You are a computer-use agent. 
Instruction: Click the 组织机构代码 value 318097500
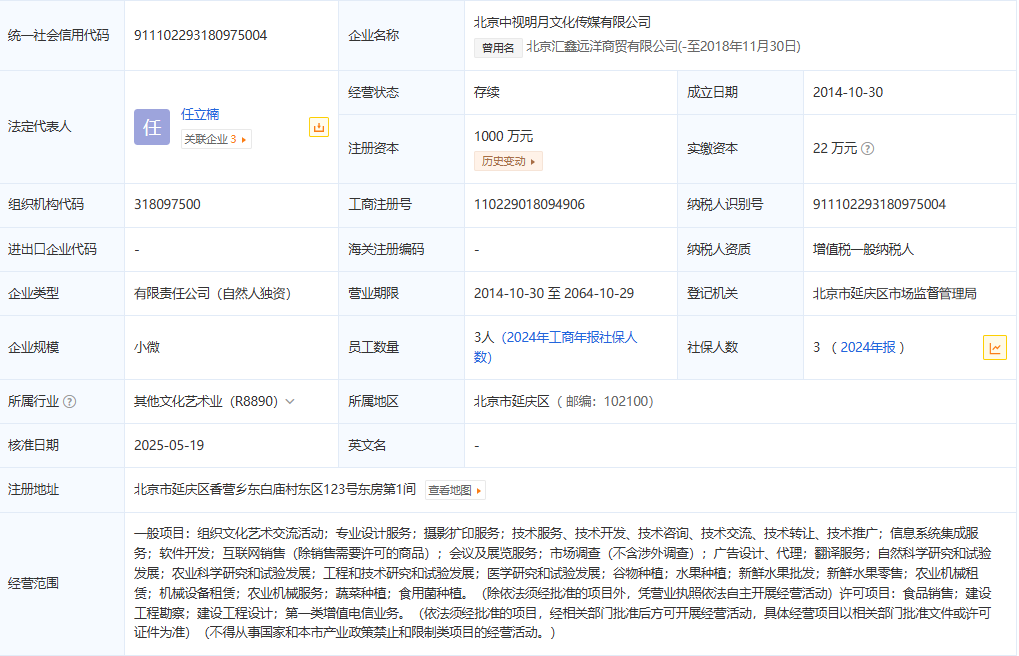click(167, 204)
